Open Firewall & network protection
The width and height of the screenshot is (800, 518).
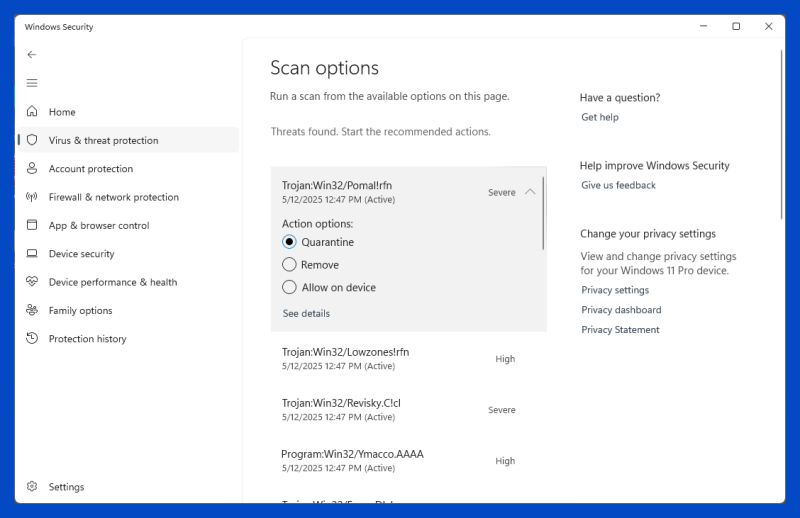128,197
